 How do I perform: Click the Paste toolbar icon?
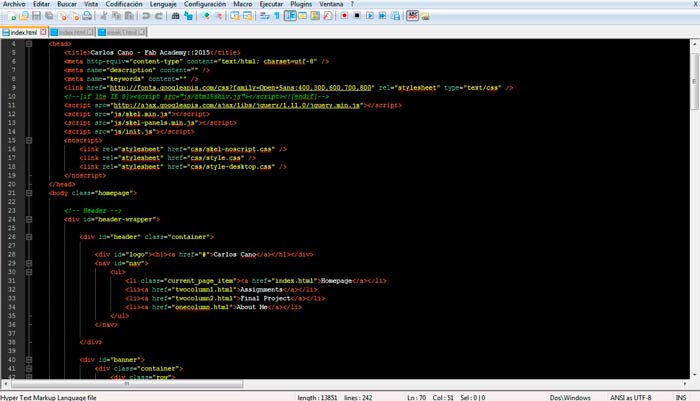(129, 17)
